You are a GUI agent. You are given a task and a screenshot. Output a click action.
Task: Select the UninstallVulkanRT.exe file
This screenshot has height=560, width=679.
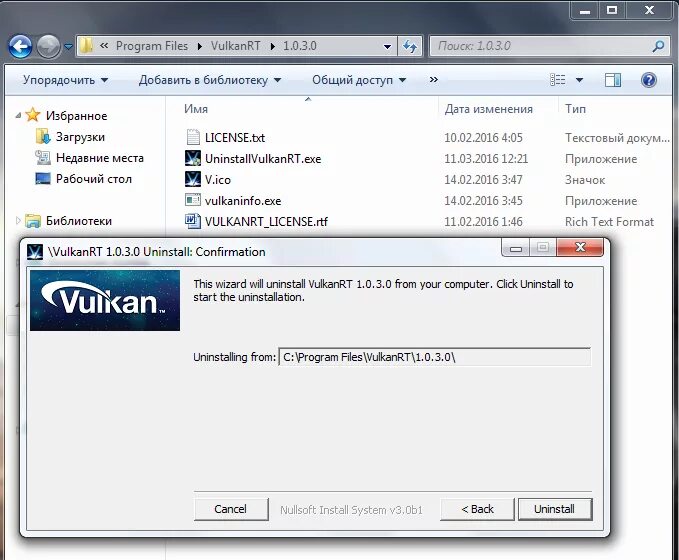(x=263, y=159)
